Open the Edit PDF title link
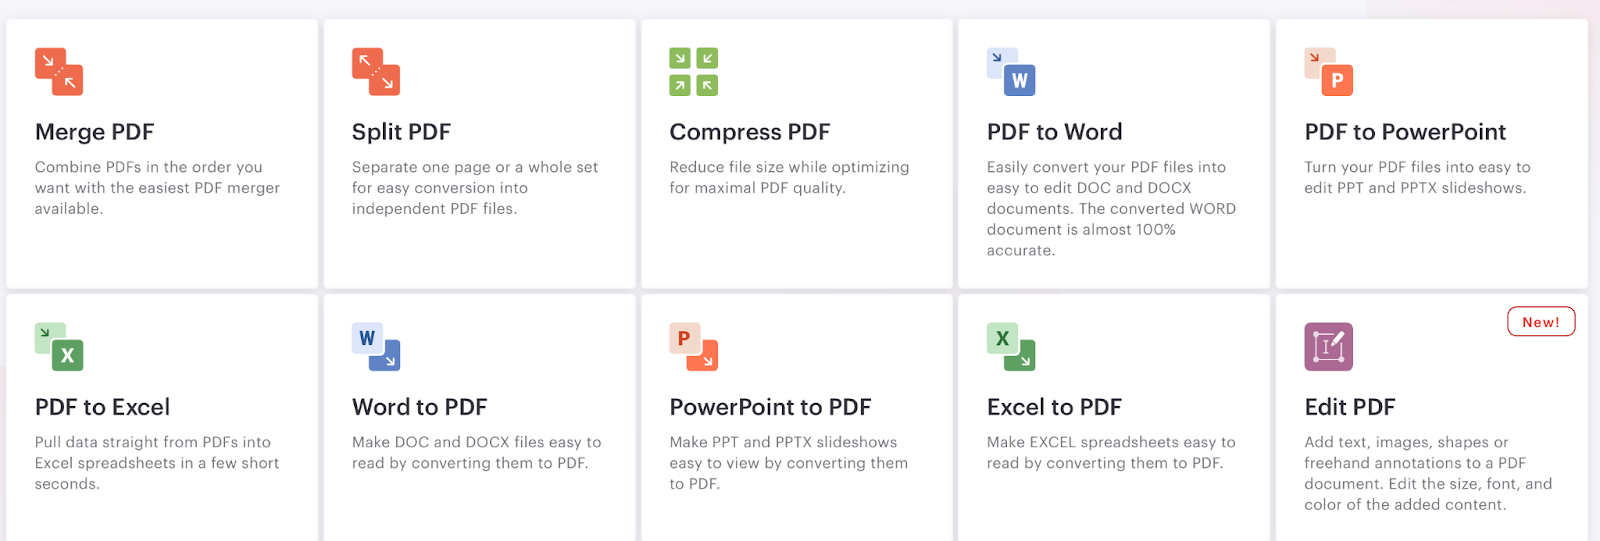The height and width of the screenshot is (541, 1600). click(1350, 407)
